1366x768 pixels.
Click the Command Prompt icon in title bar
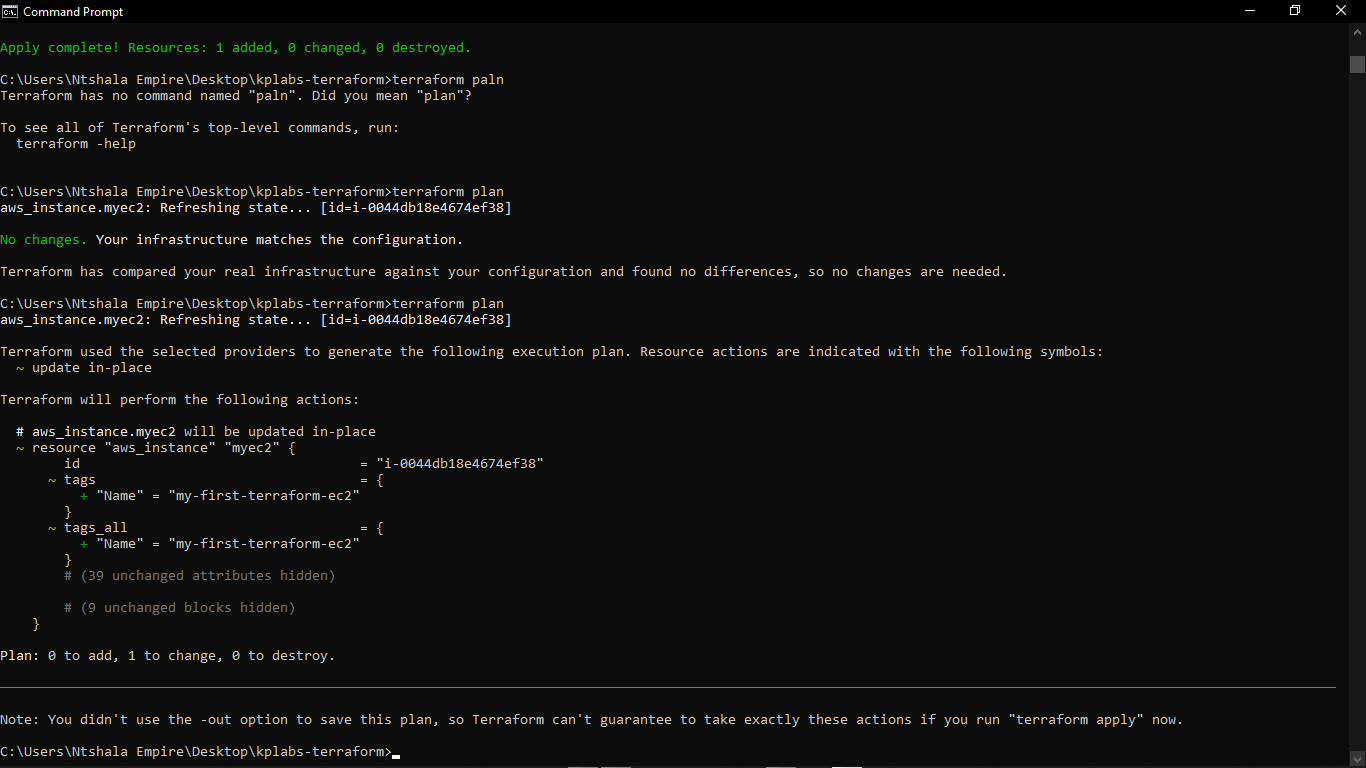[10, 11]
